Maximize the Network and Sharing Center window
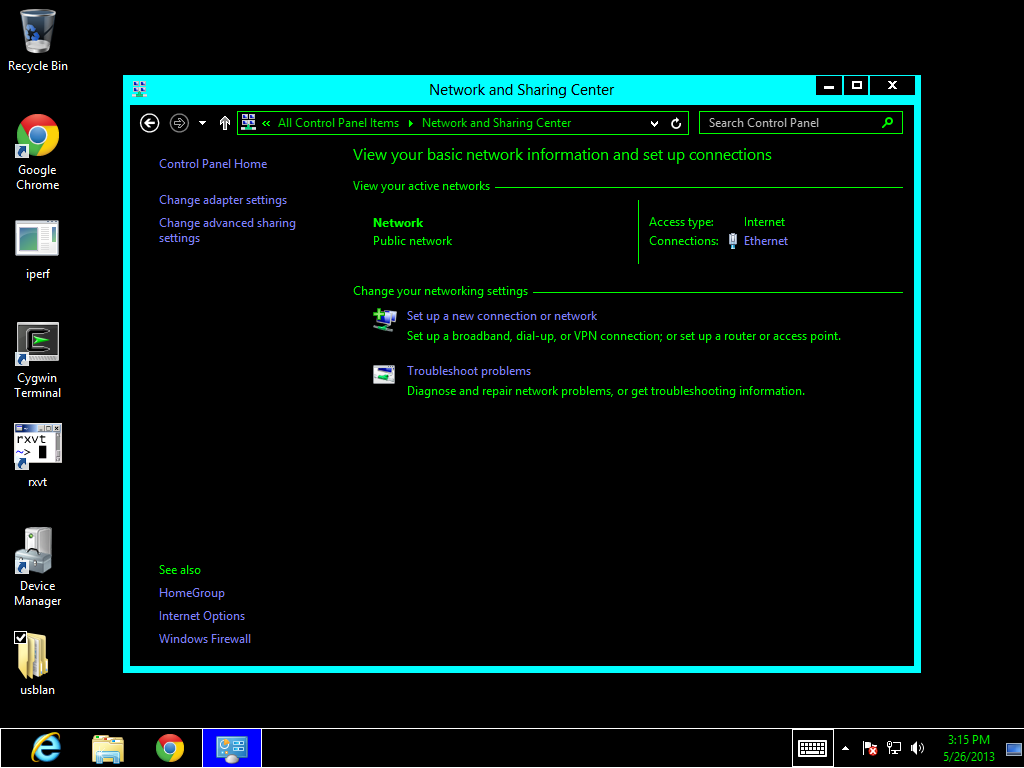 857,86
